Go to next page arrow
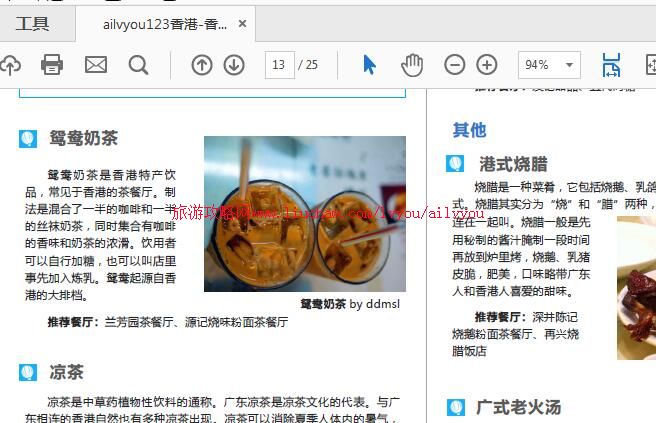The image size is (656, 423). (234, 65)
